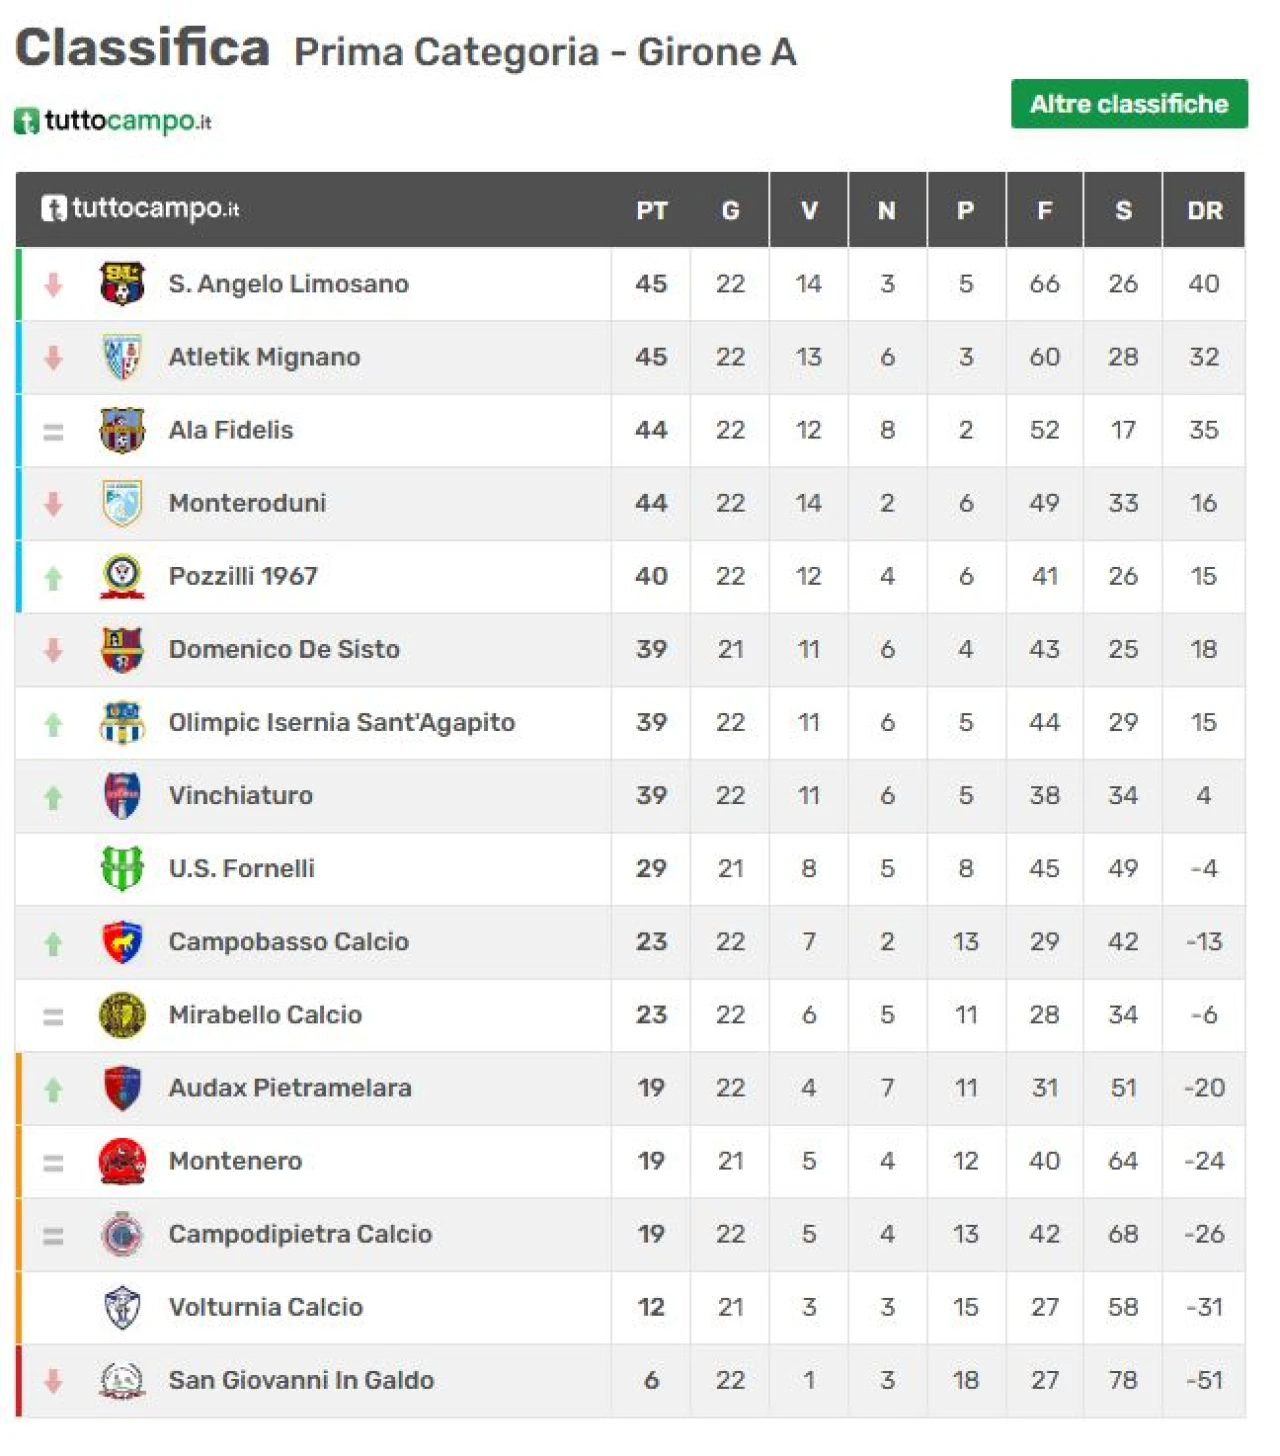
Task: Open the Altre classifiche button
Action: (x=1129, y=104)
